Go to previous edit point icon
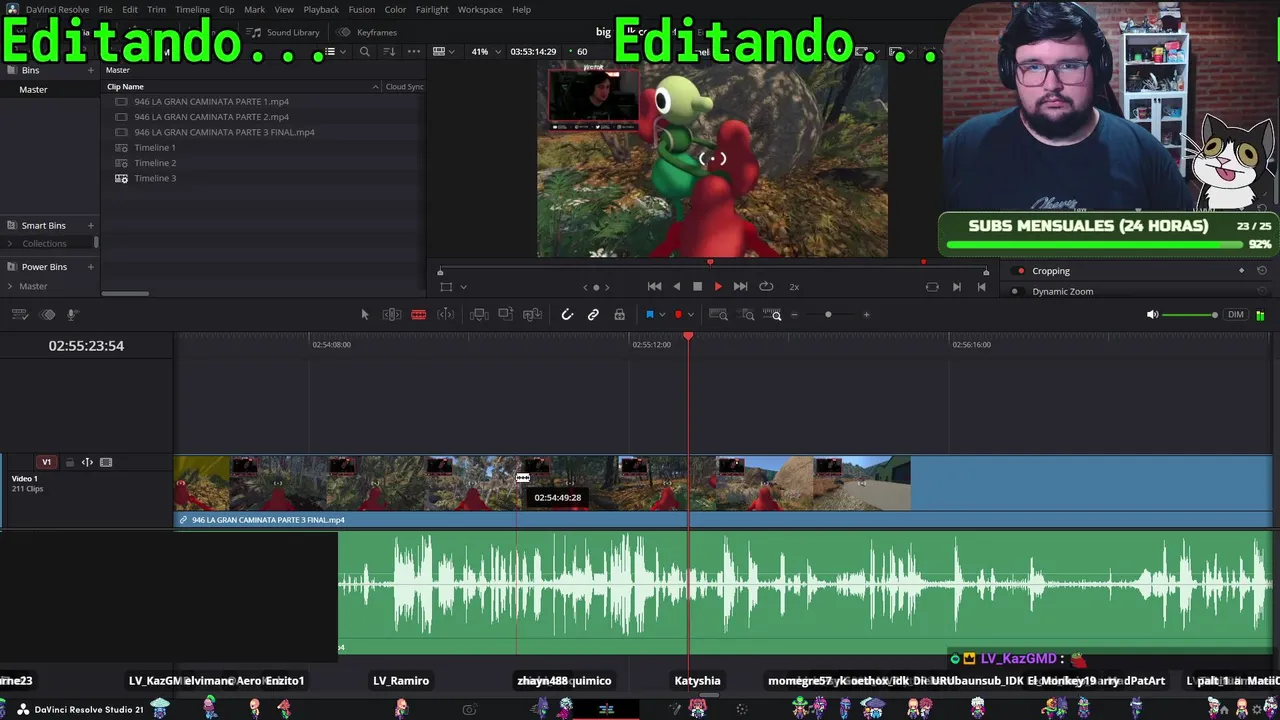The image size is (1280, 720). point(981,287)
